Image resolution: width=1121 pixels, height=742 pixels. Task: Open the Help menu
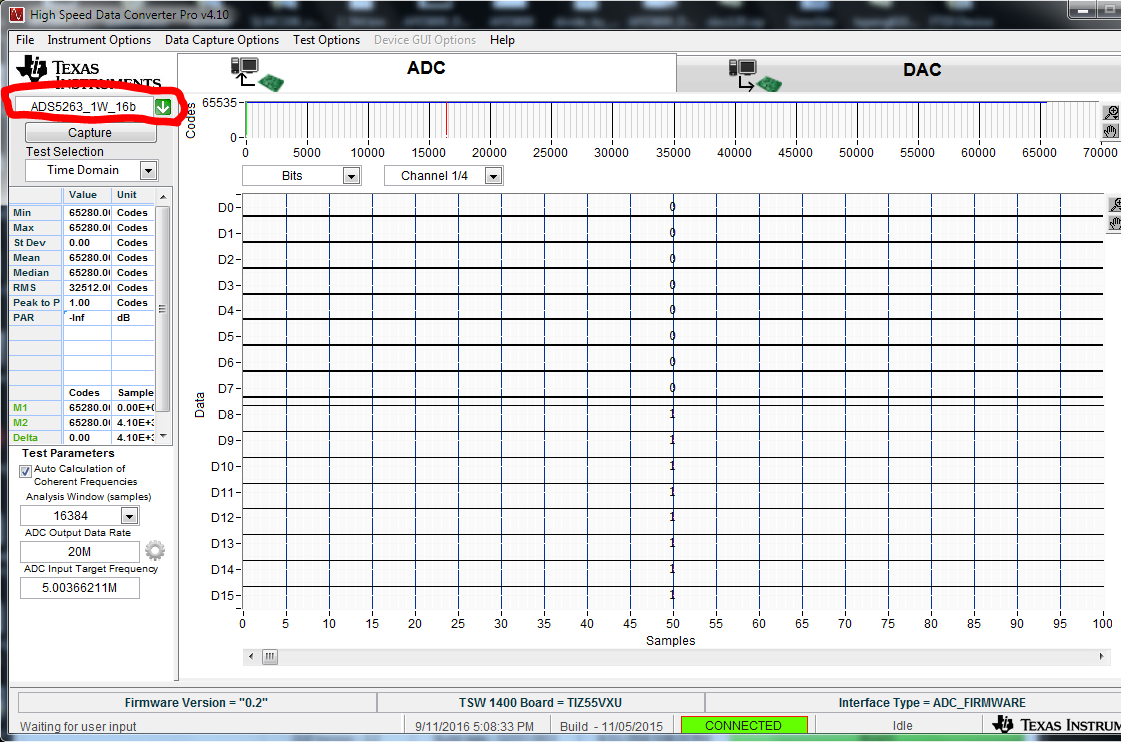[503, 40]
